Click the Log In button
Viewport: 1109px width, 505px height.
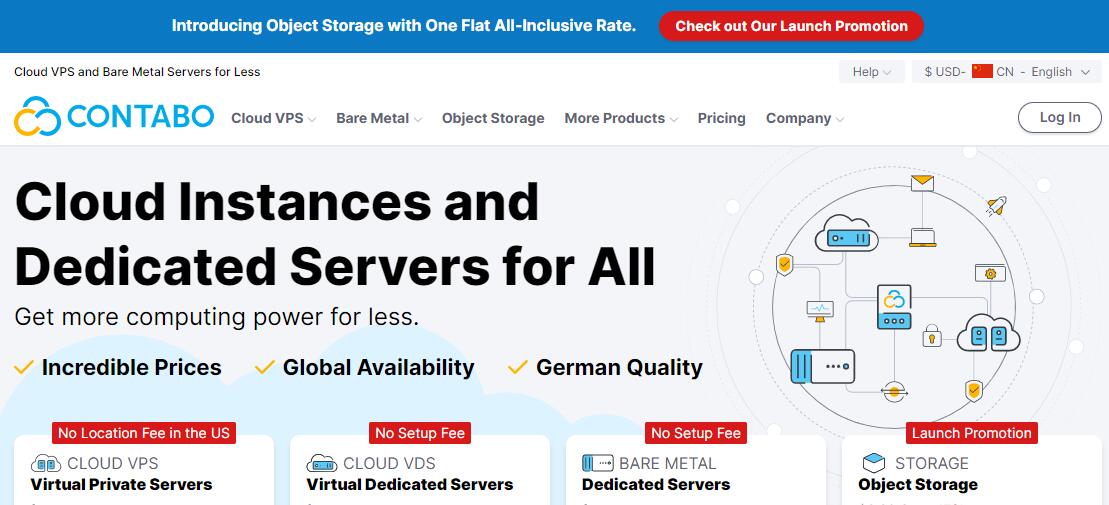pos(1059,117)
